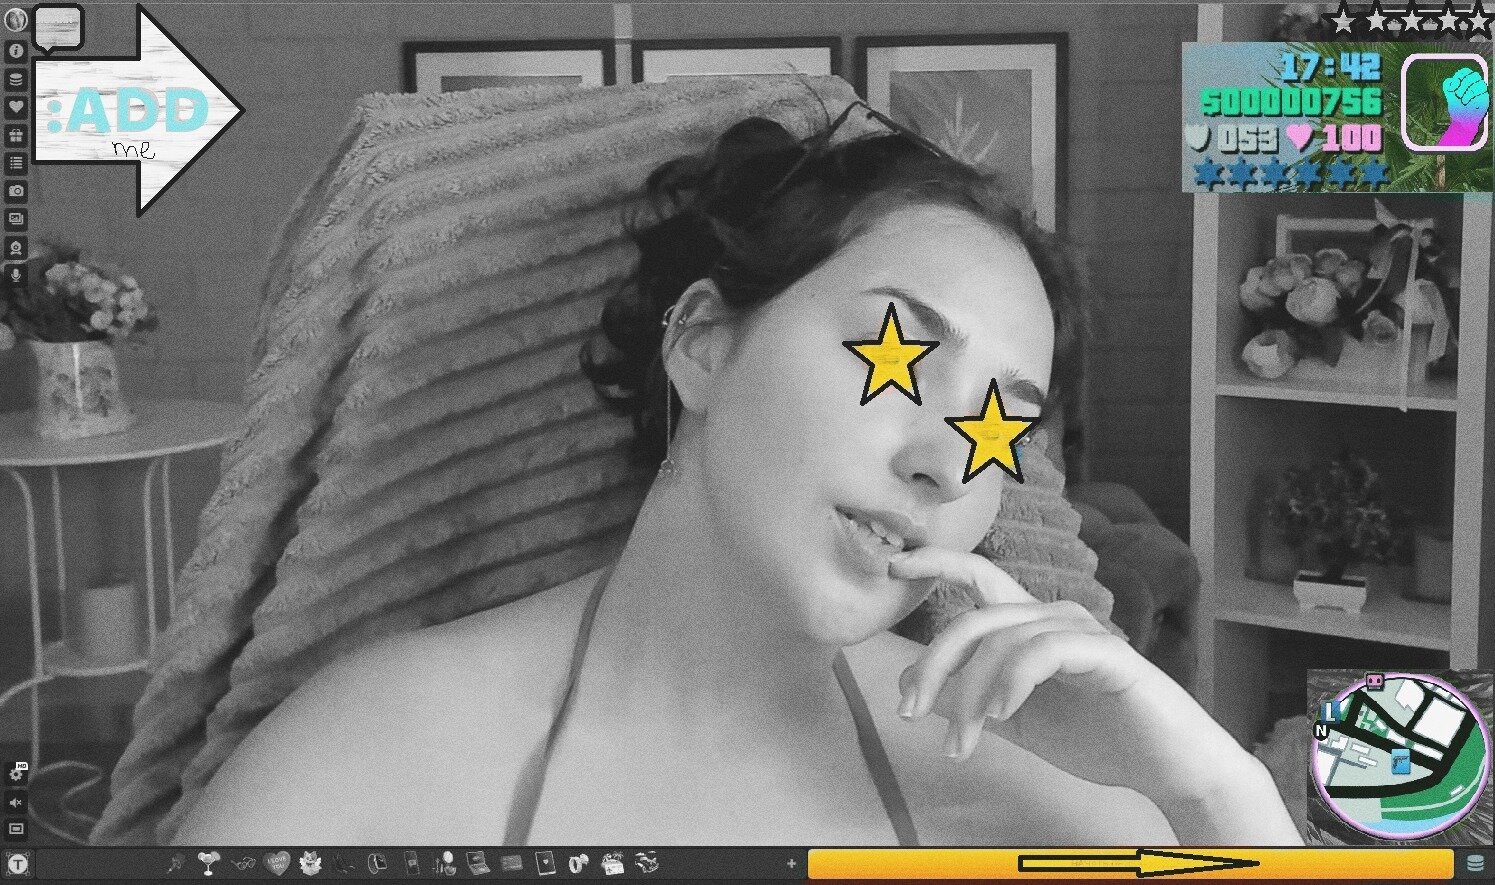Open the tokens icon at bottom right

pos(1474,863)
